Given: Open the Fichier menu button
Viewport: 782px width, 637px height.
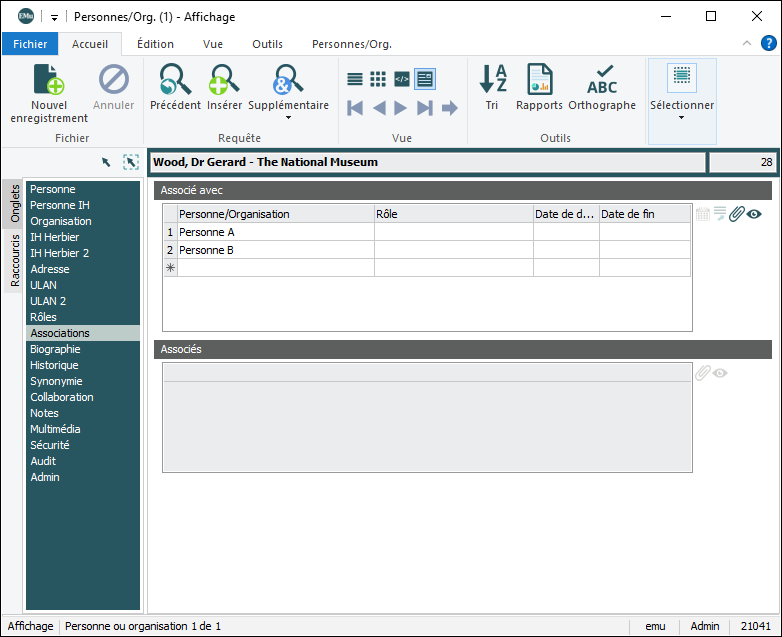Looking at the screenshot, I should [x=30, y=44].
